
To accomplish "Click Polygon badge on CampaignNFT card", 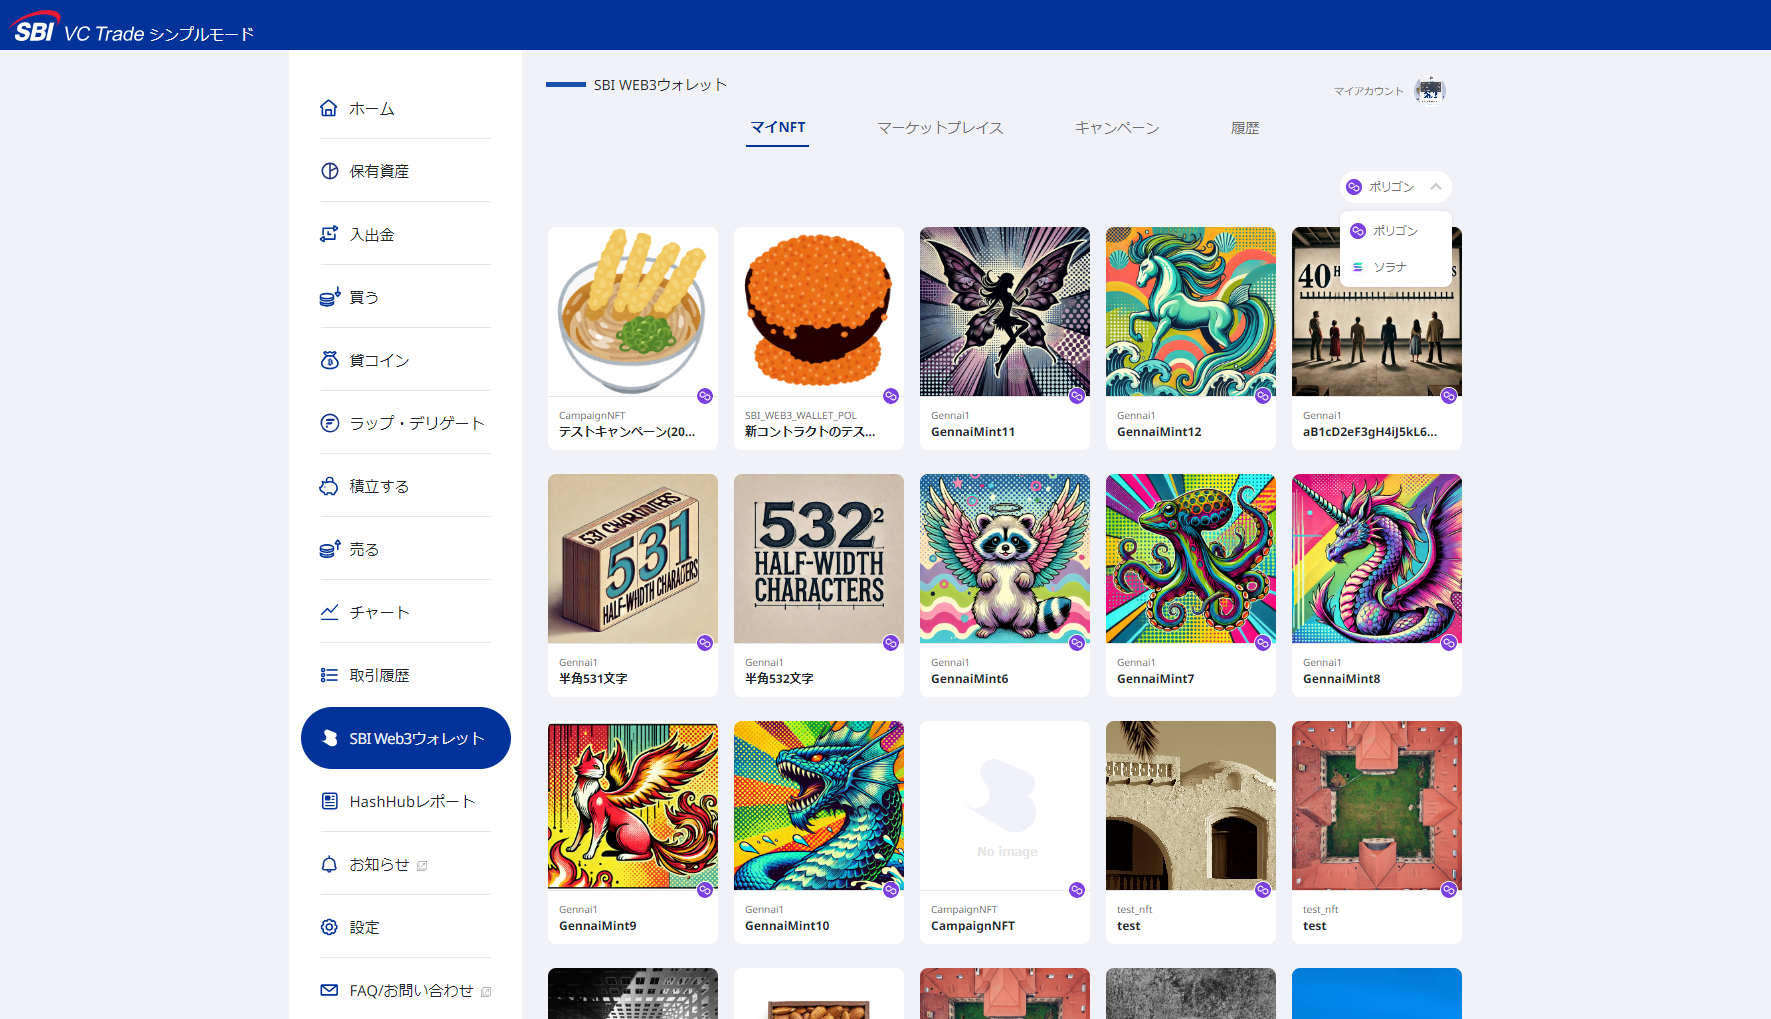I will (x=1077, y=890).
